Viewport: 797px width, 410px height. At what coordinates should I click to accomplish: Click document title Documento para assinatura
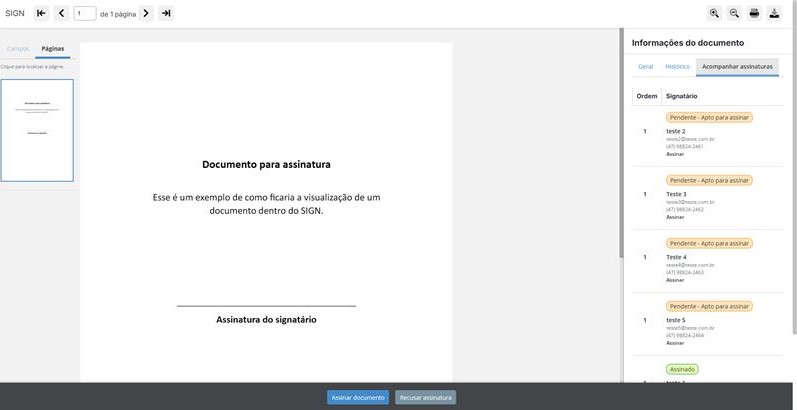coord(266,164)
